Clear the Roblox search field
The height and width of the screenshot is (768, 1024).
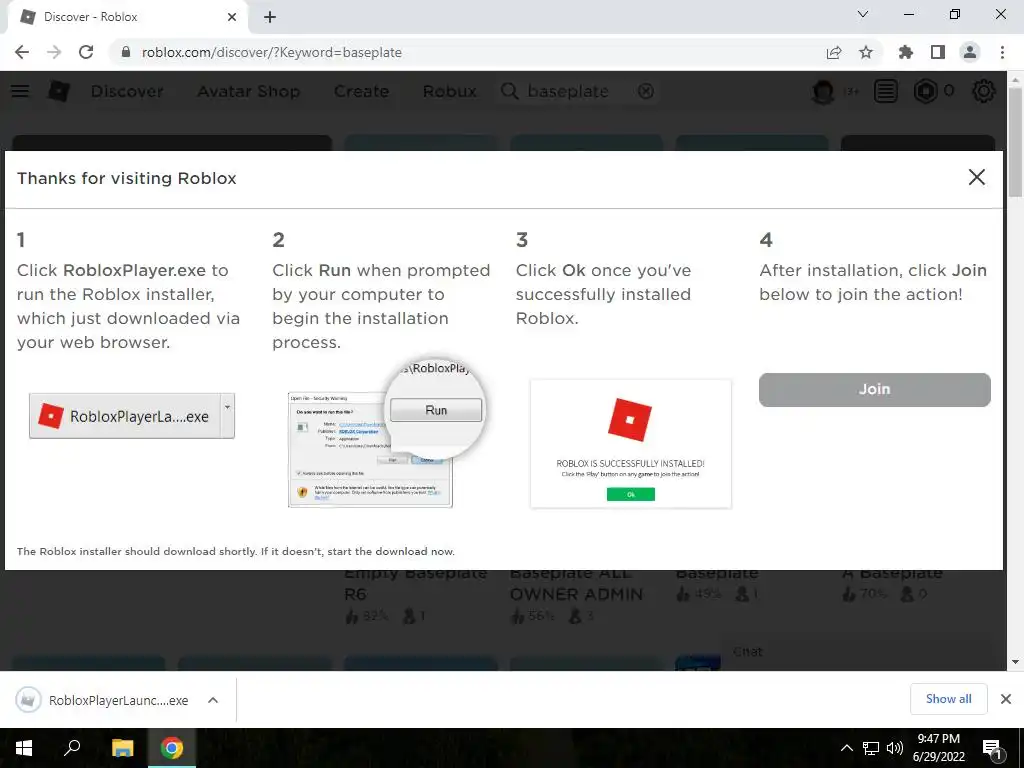(x=646, y=91)
